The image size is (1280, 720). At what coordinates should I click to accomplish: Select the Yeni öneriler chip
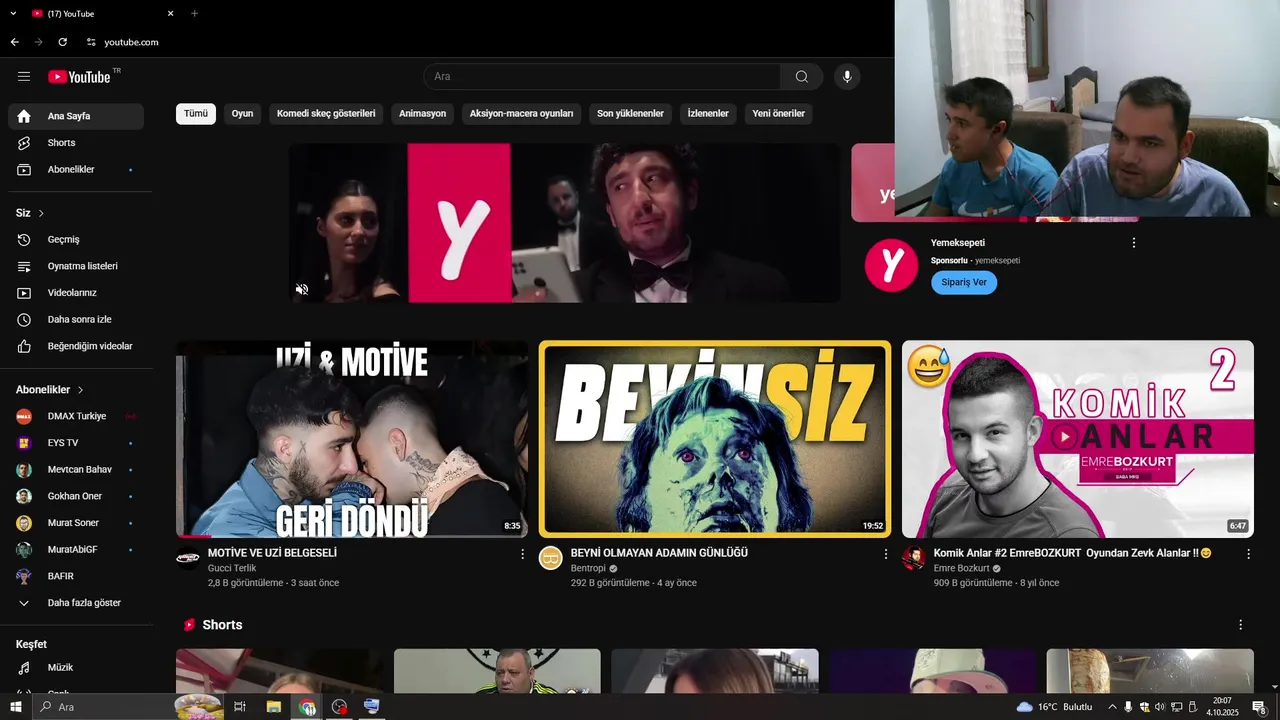pyautogui.click(x=778, y=114)
